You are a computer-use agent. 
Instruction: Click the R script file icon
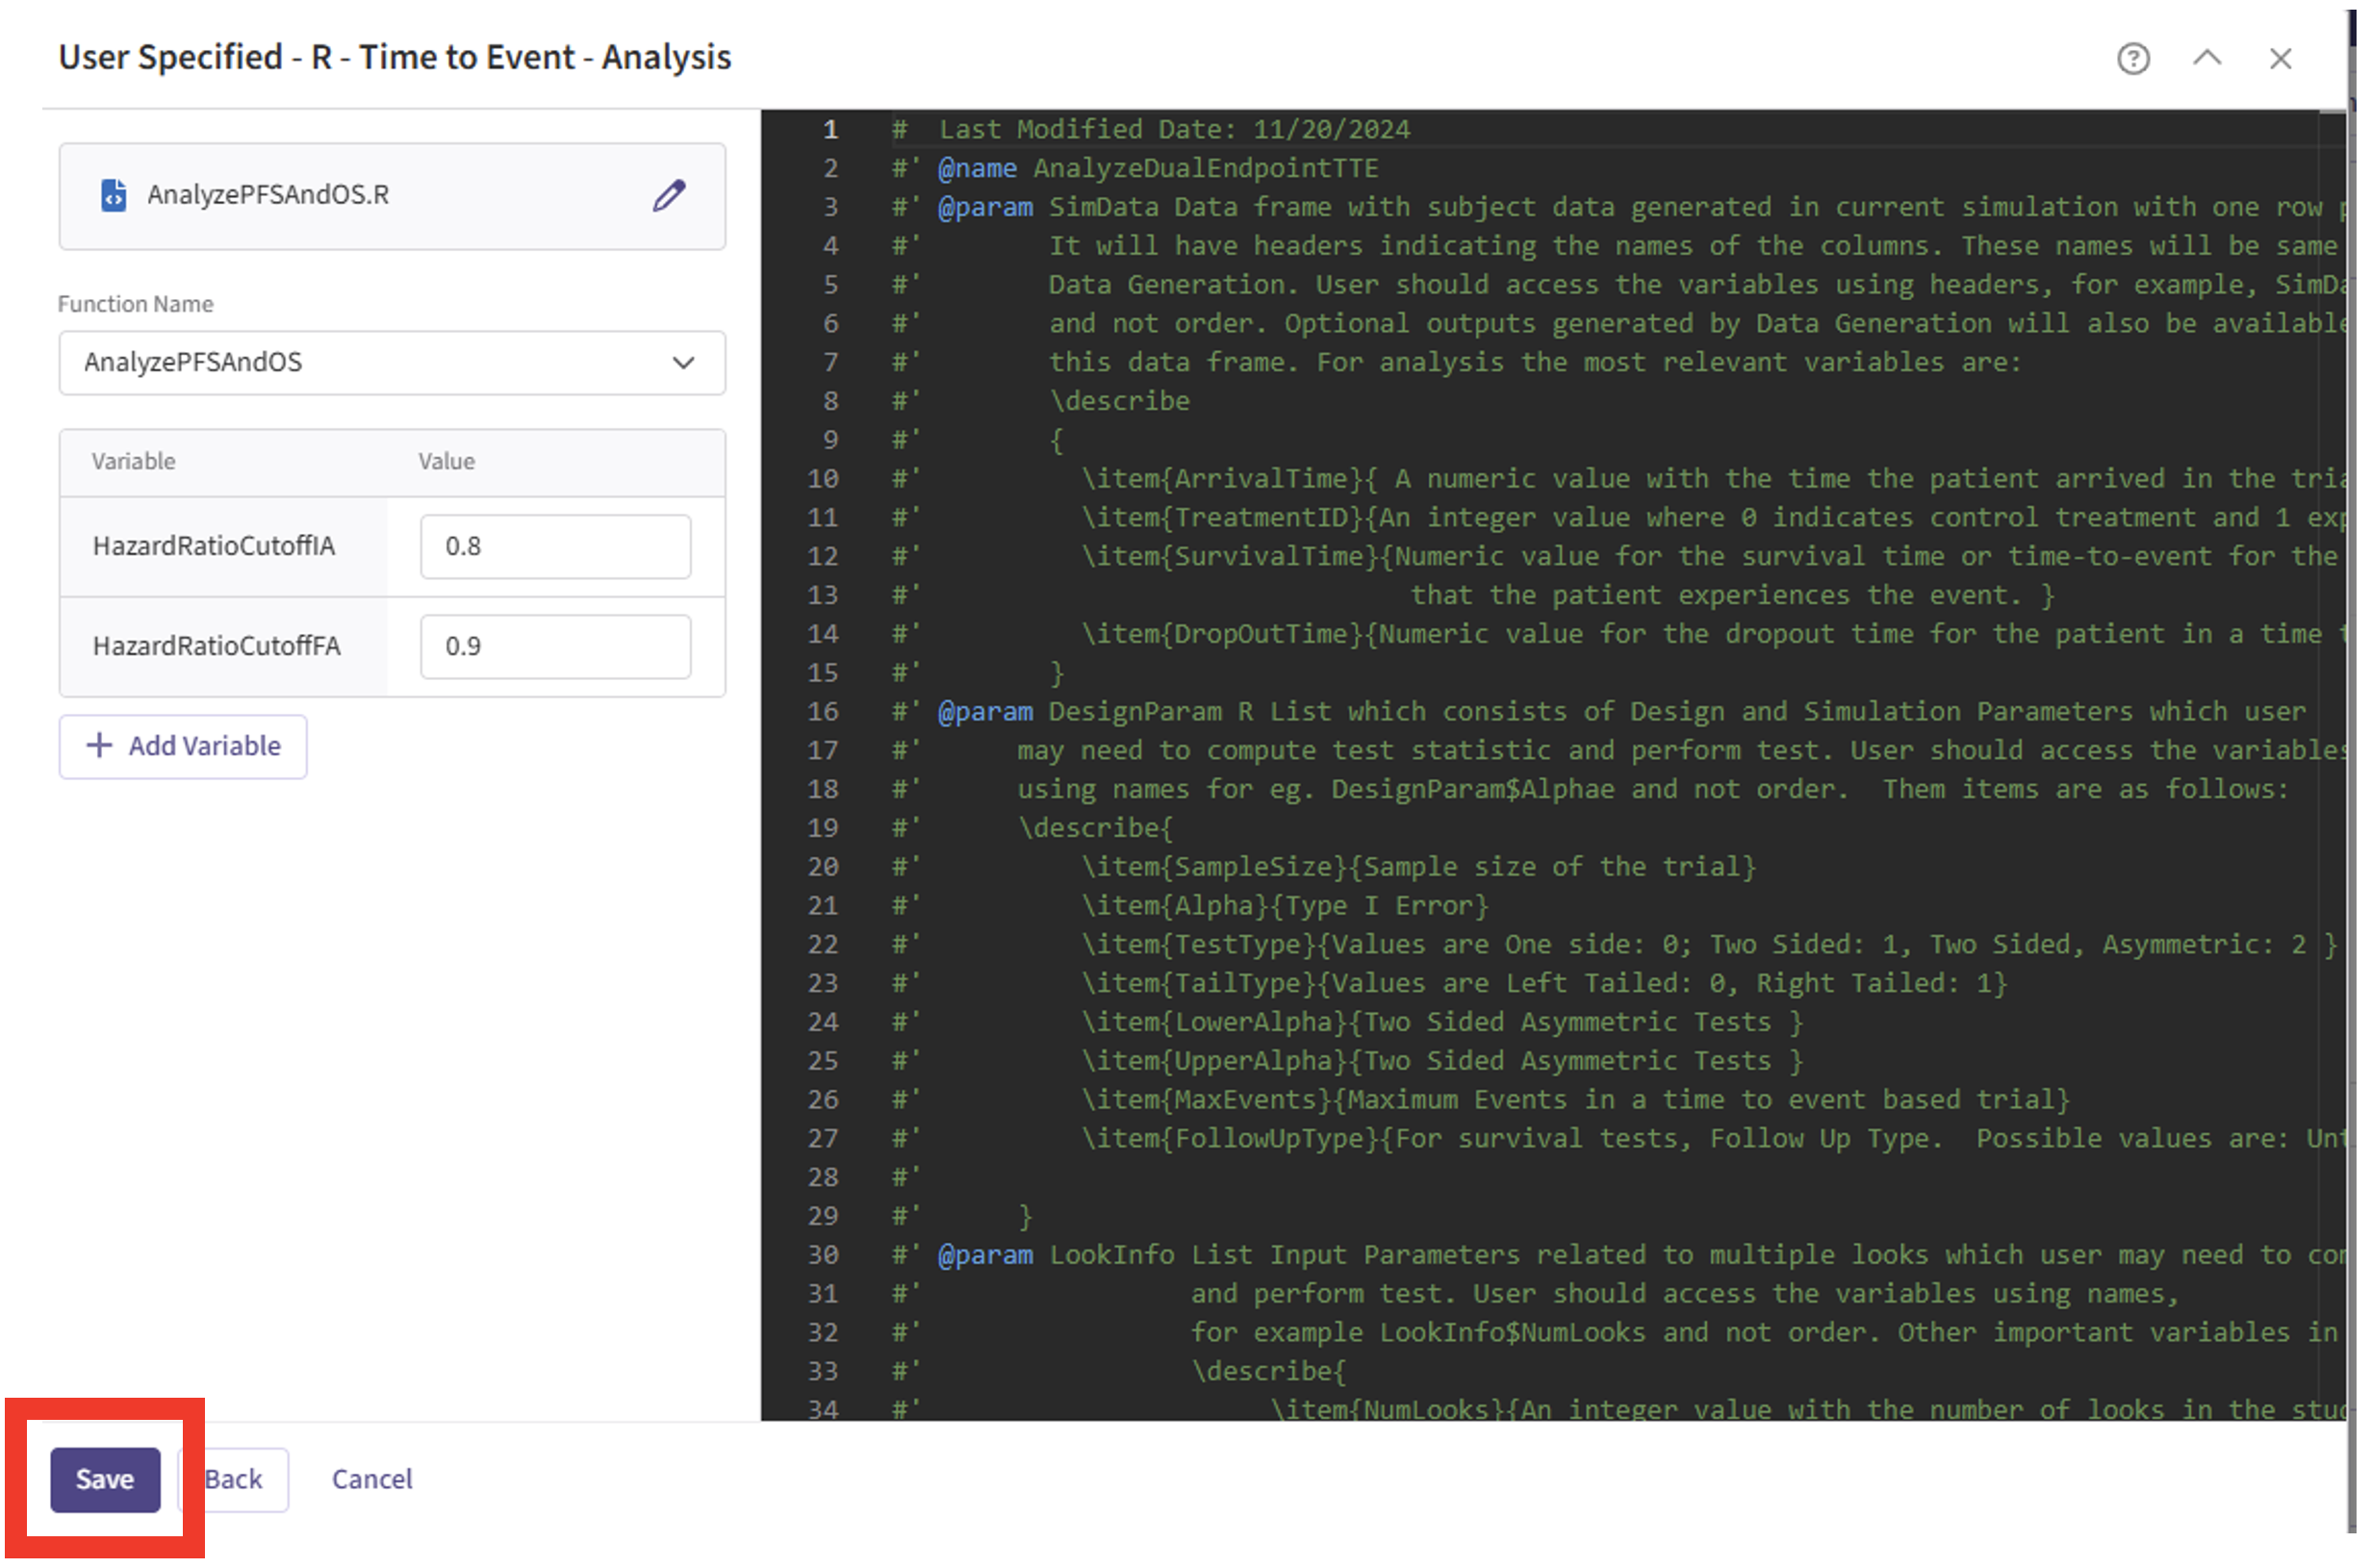tap(114, 195)
